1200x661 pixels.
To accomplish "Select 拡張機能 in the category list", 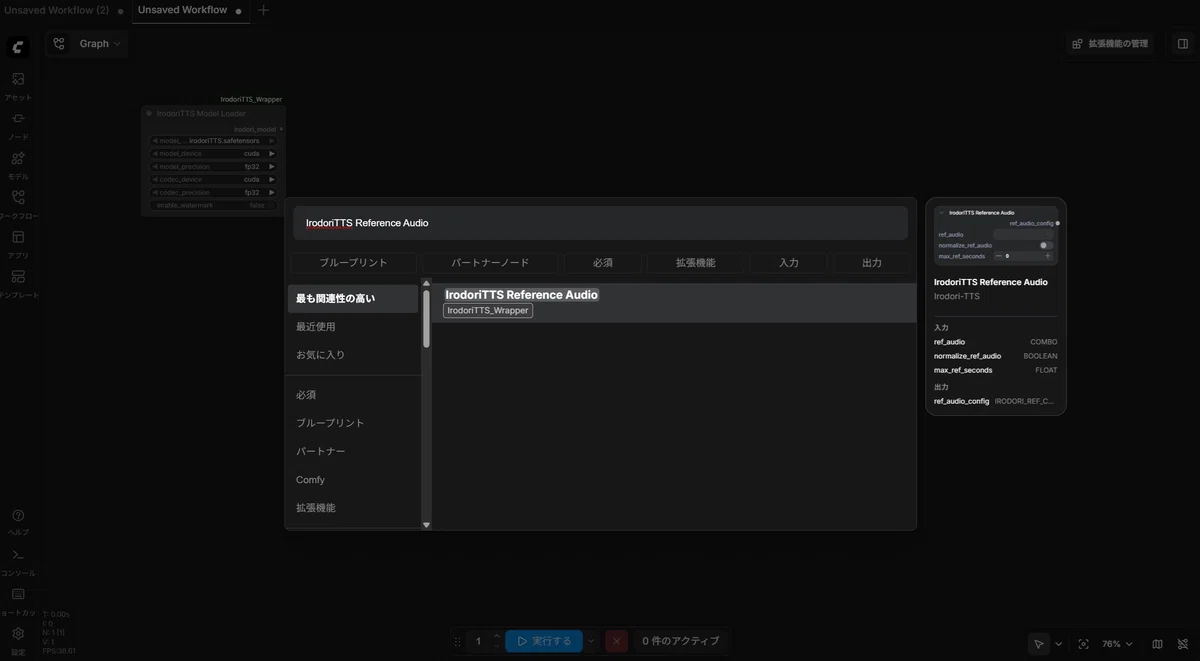I will click(x=353, y=508).
